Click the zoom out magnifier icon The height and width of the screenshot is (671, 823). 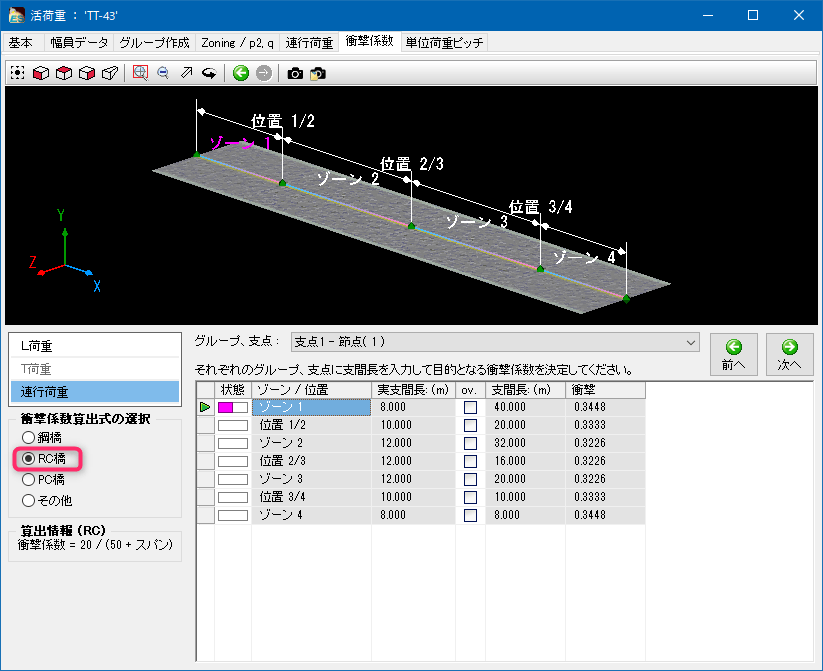point(163,73)
